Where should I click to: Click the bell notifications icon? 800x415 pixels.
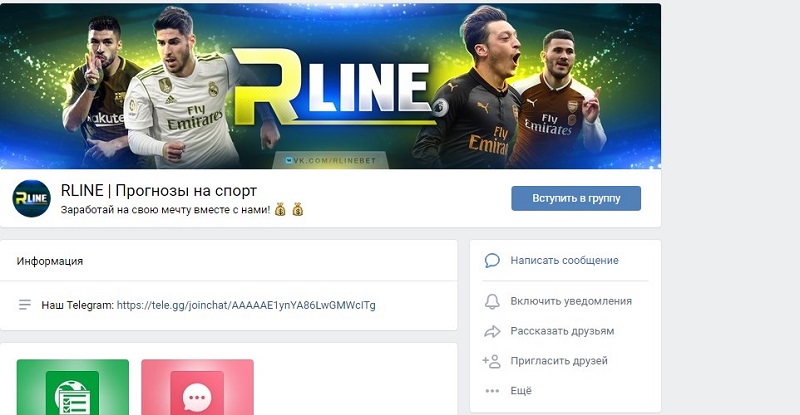click(492, 301)
